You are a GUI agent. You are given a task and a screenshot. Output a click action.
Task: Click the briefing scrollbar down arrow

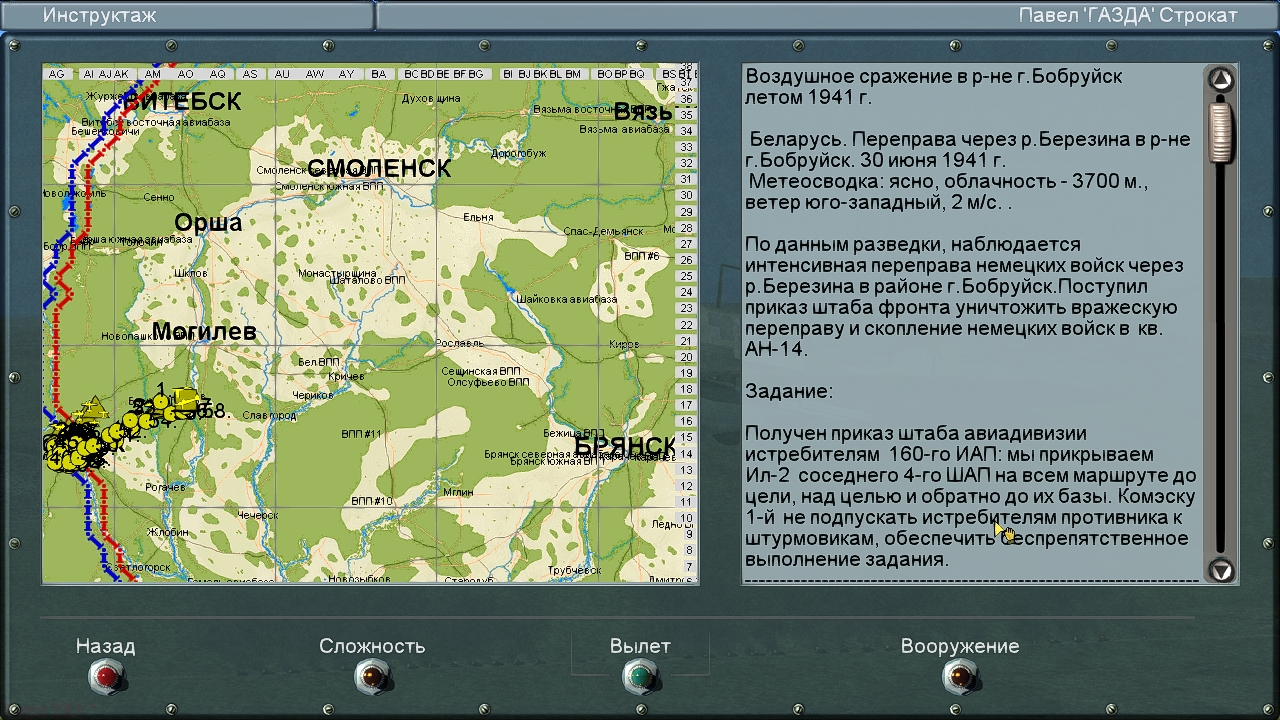1221,570
